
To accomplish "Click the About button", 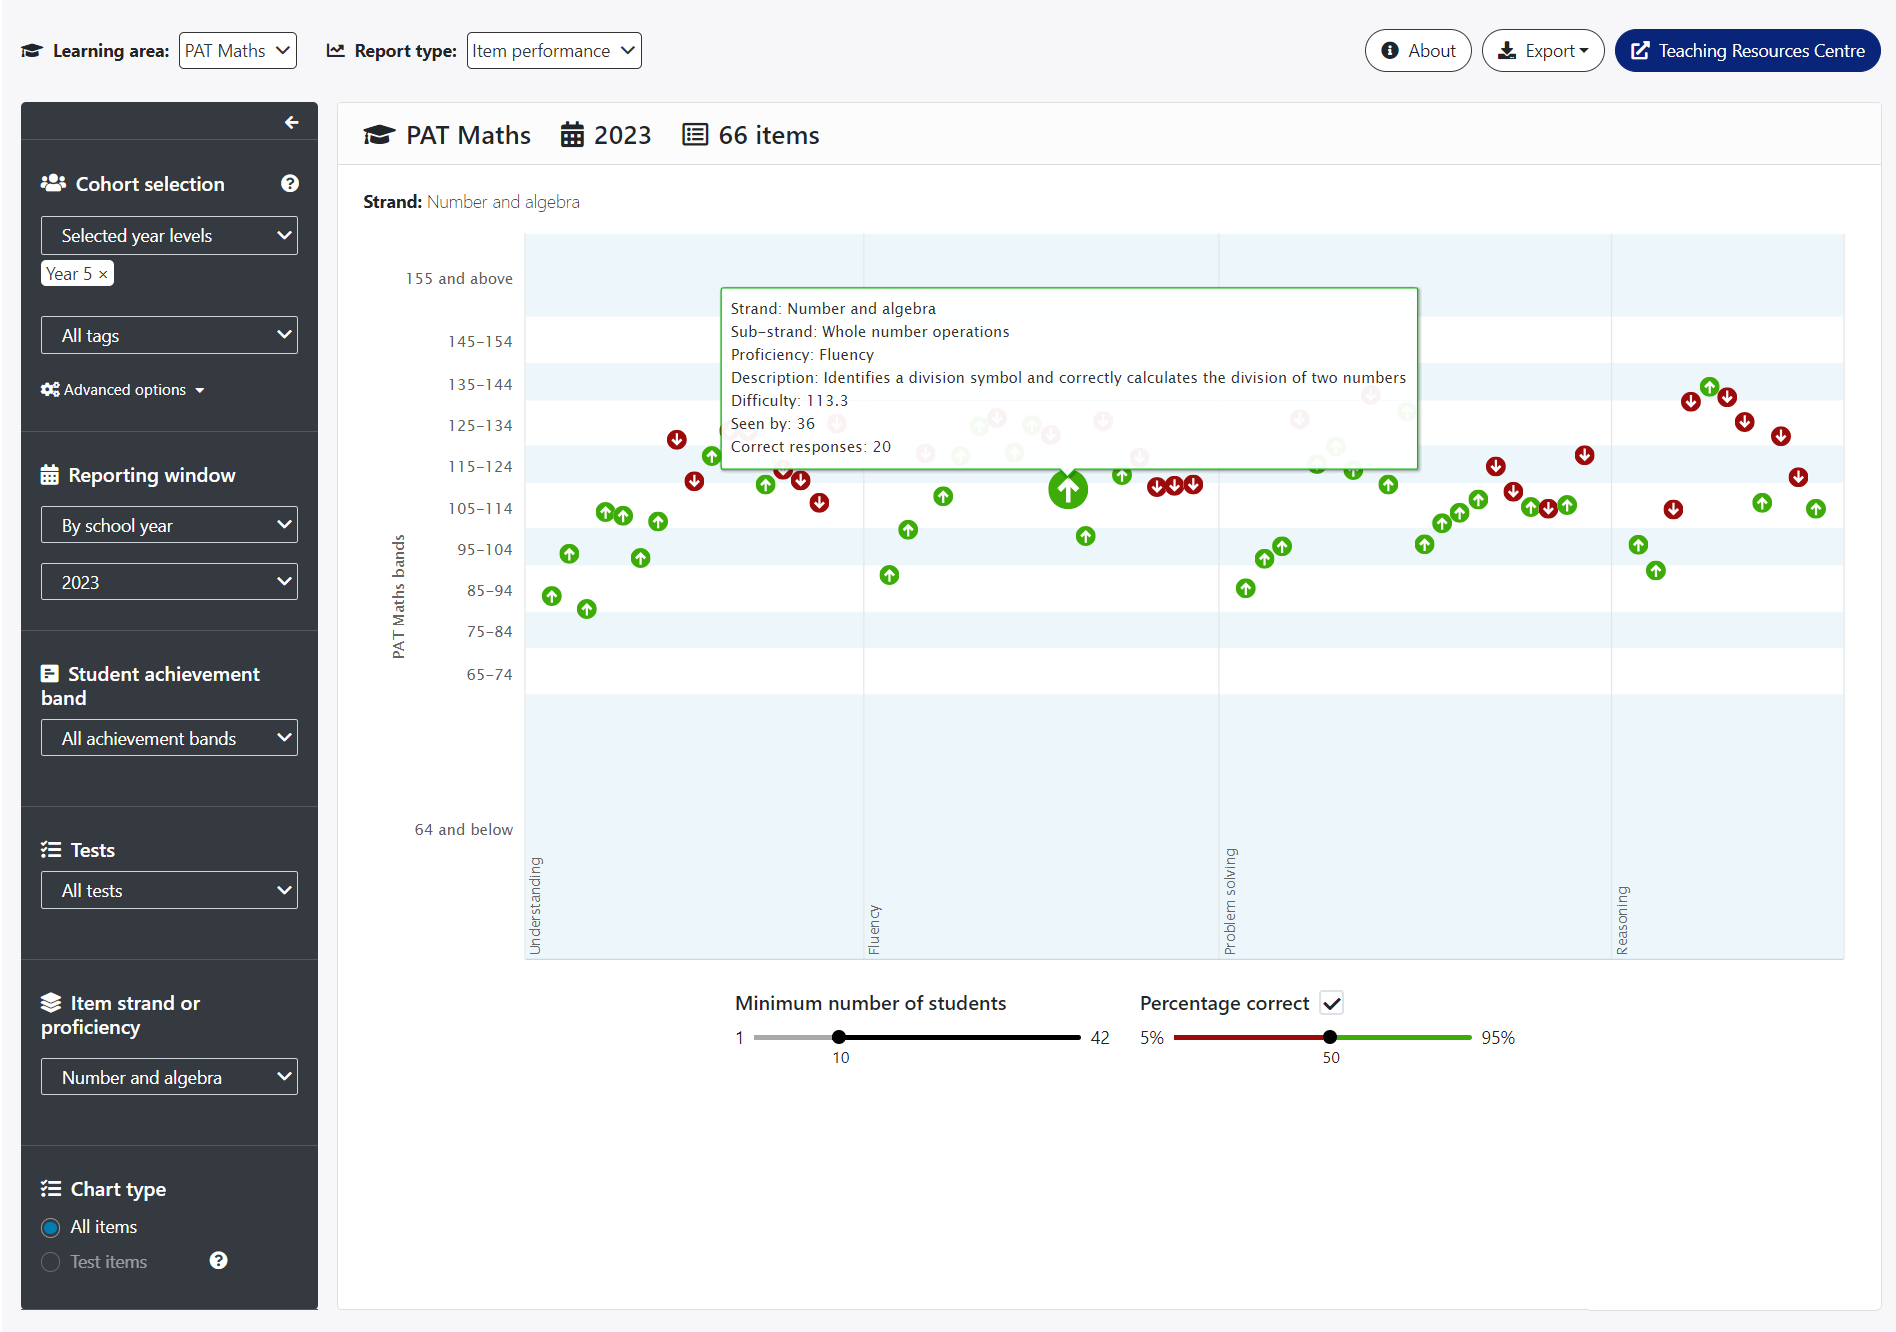I will [x=1418, y=51].
